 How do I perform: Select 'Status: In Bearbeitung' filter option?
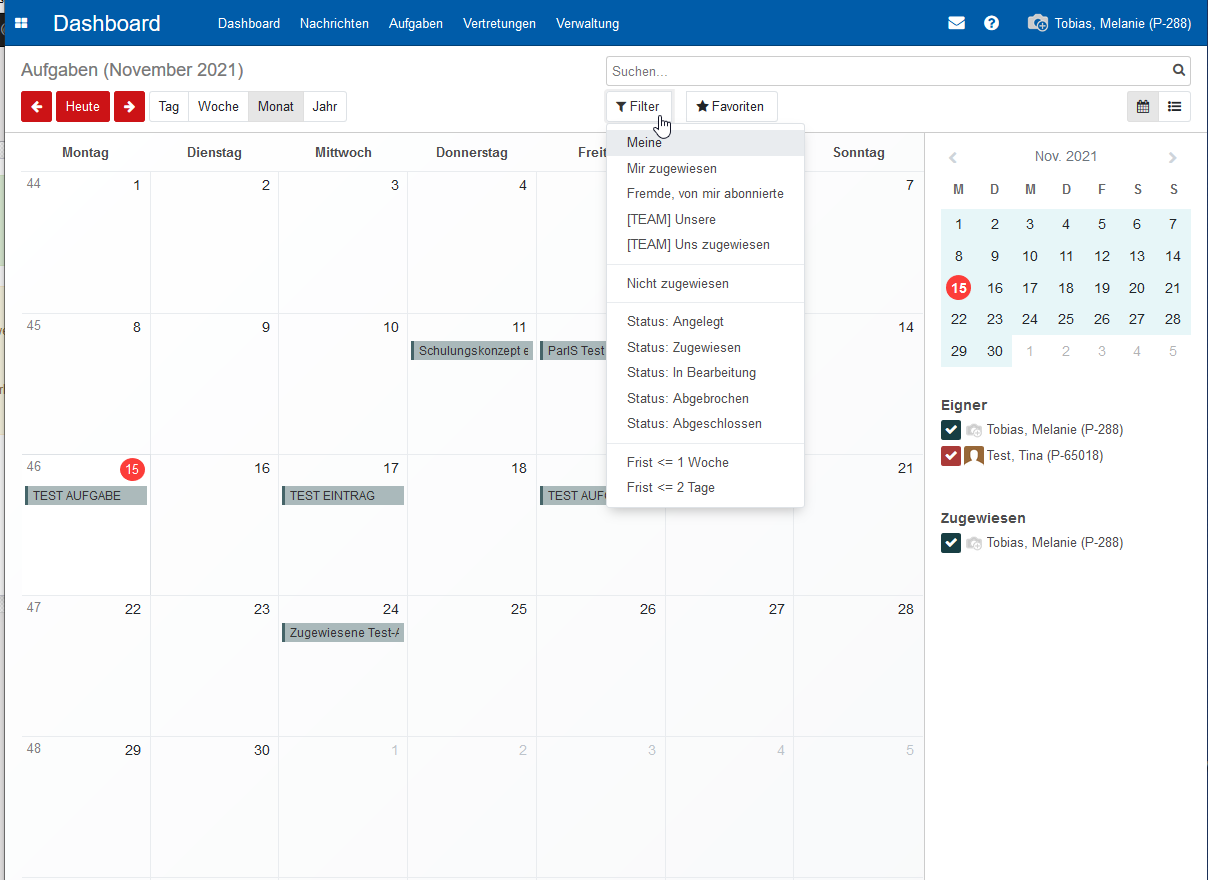[691, 373]
